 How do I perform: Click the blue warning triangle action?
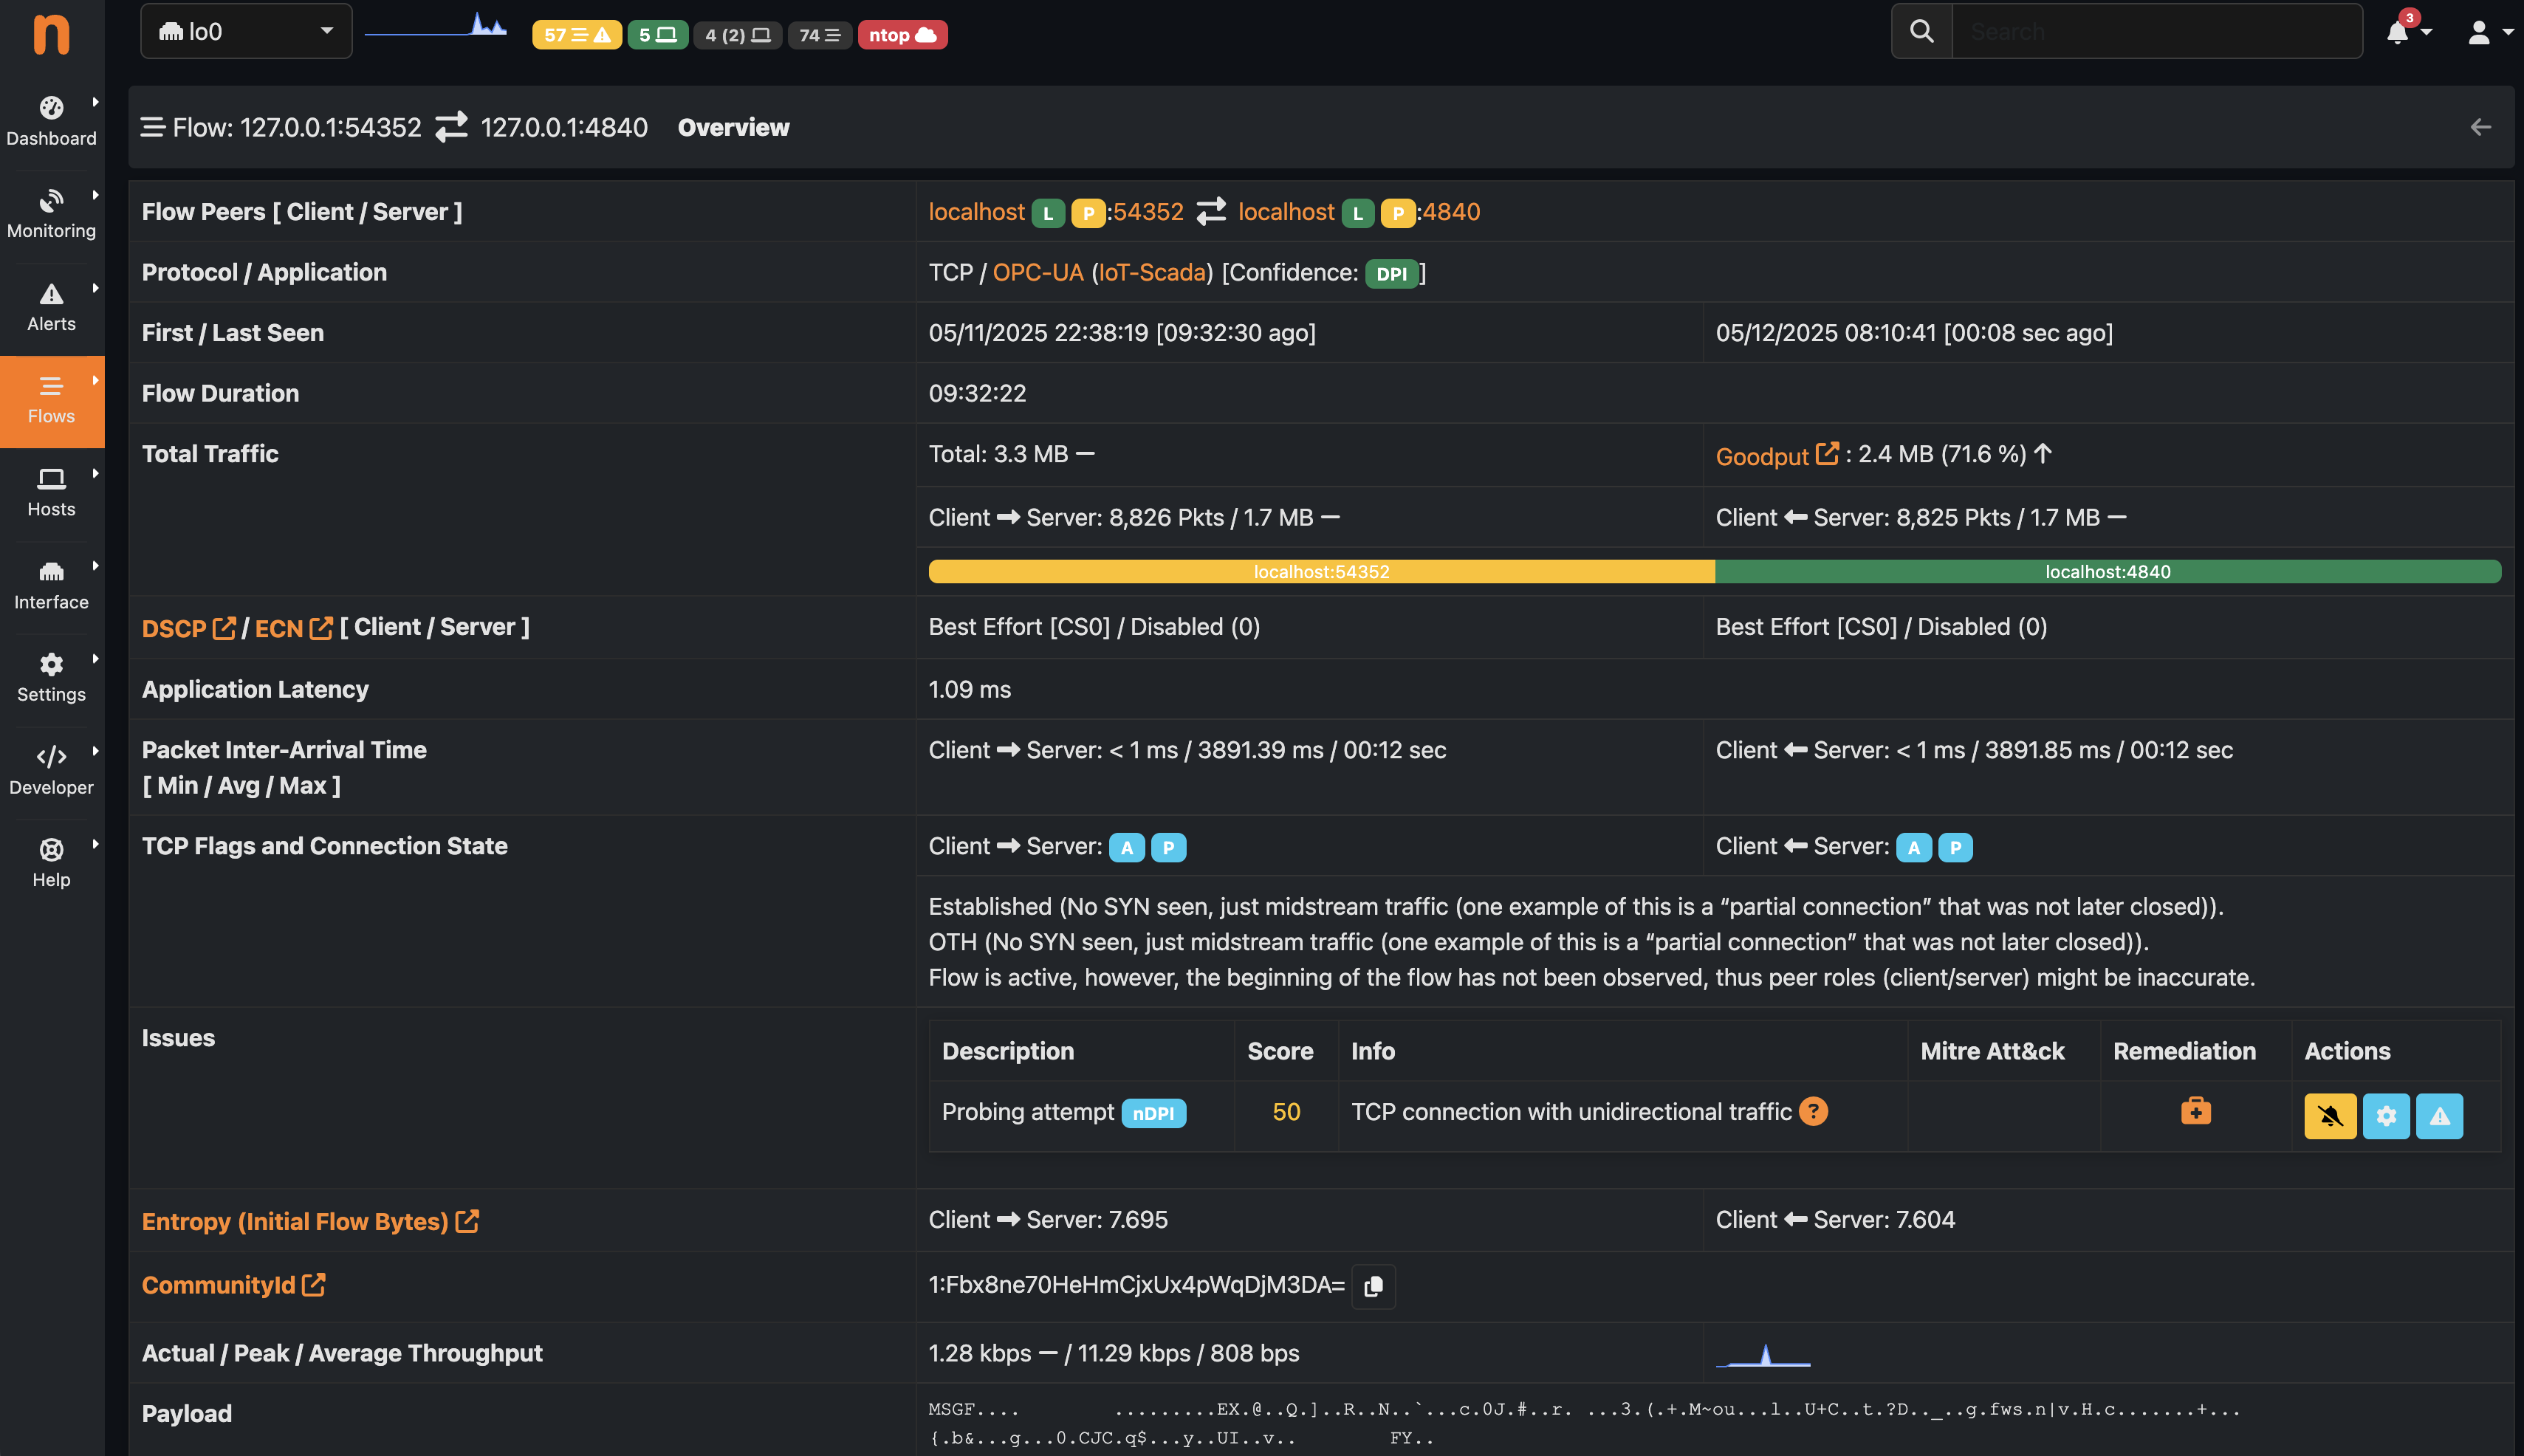point(2440,1116)
